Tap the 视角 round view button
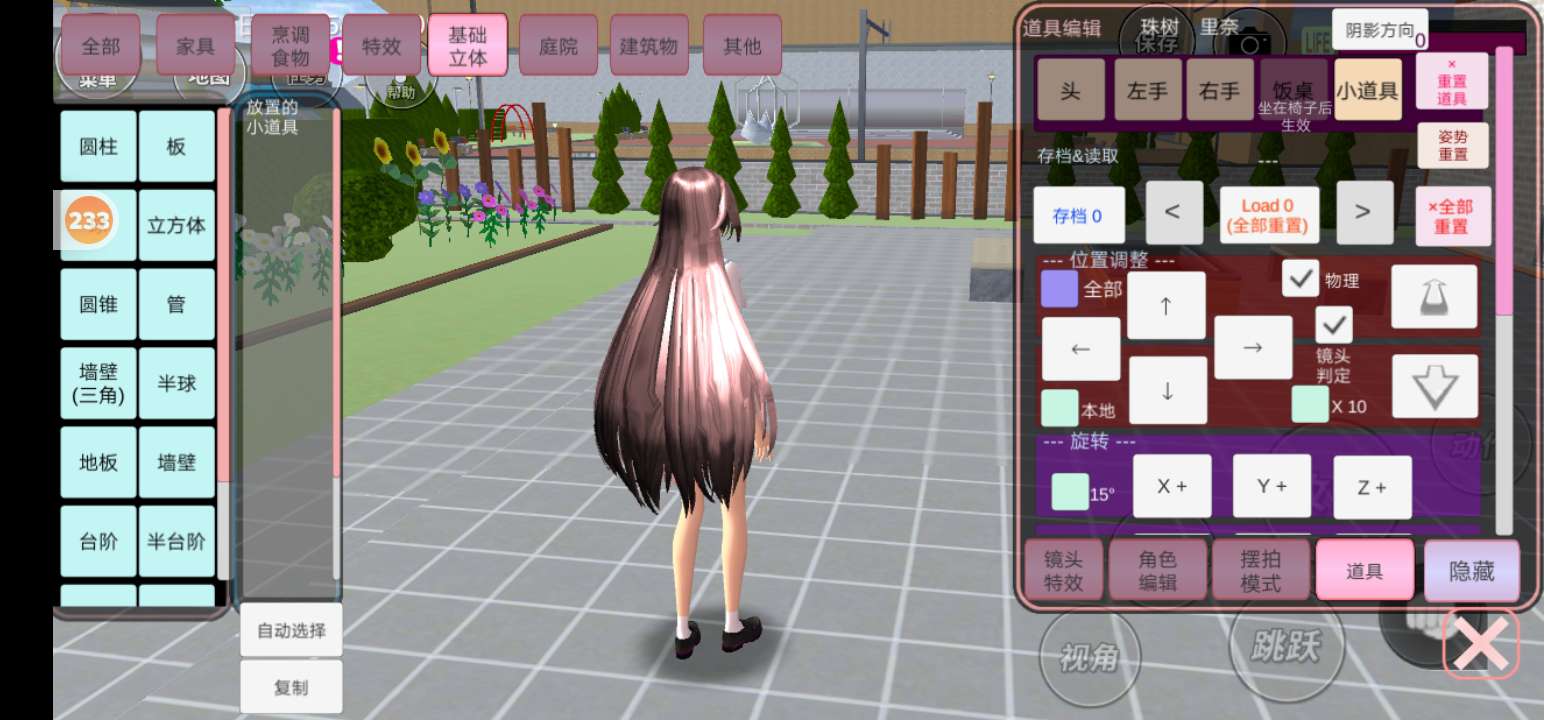Image resolution: width=1544 pixels, height=720 pixels. [1090, 656]
